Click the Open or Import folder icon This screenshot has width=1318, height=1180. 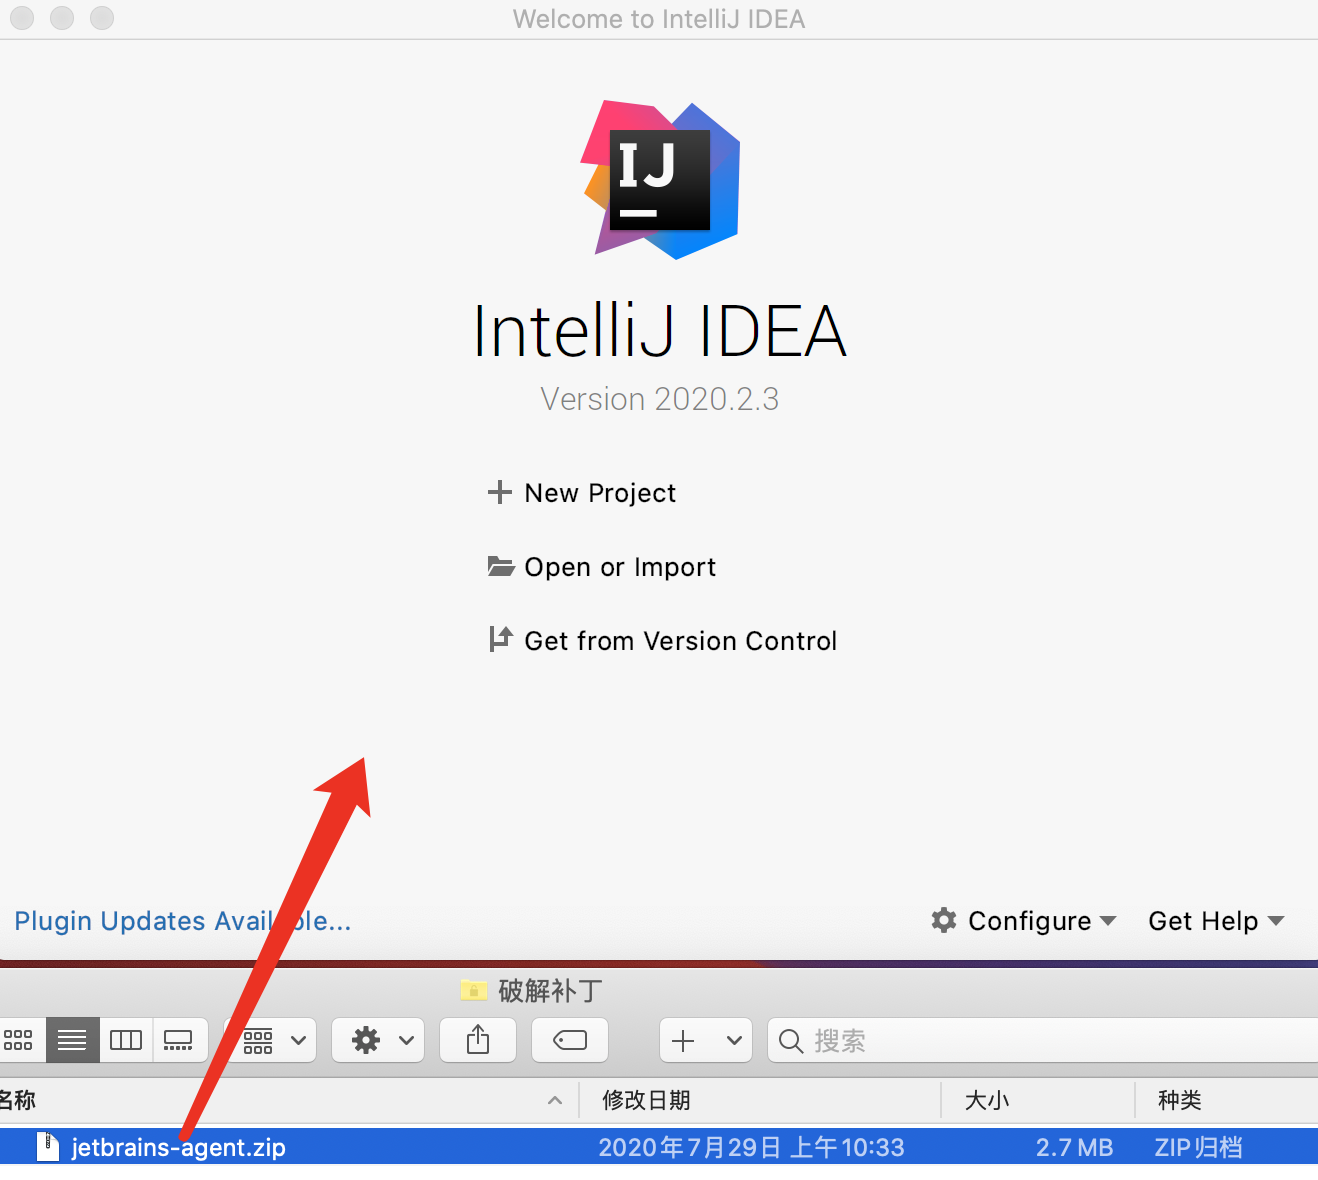(500, 566)
